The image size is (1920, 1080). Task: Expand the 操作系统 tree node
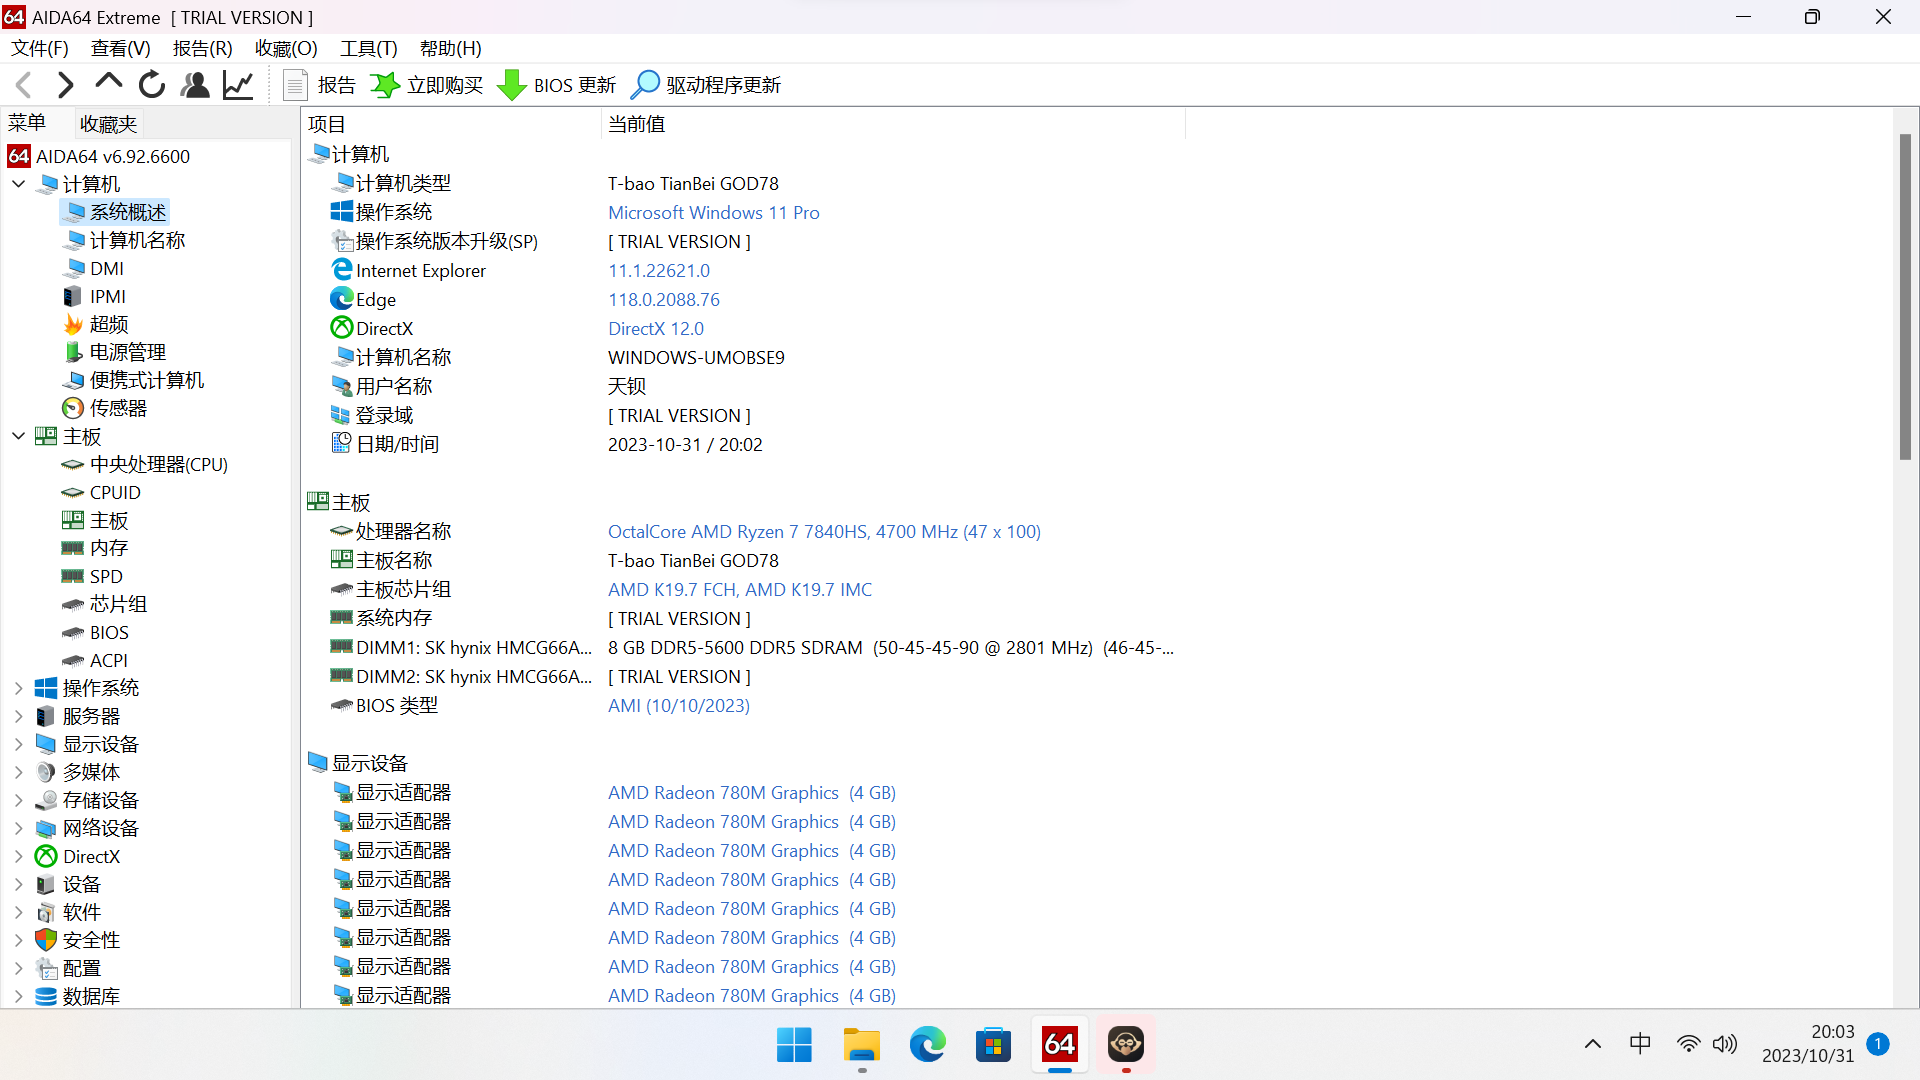click(x=18, y=688)
